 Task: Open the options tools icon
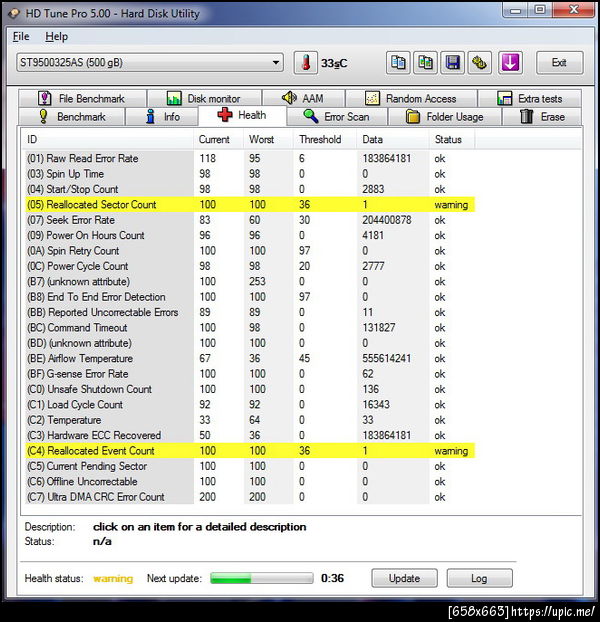(479, 63)
